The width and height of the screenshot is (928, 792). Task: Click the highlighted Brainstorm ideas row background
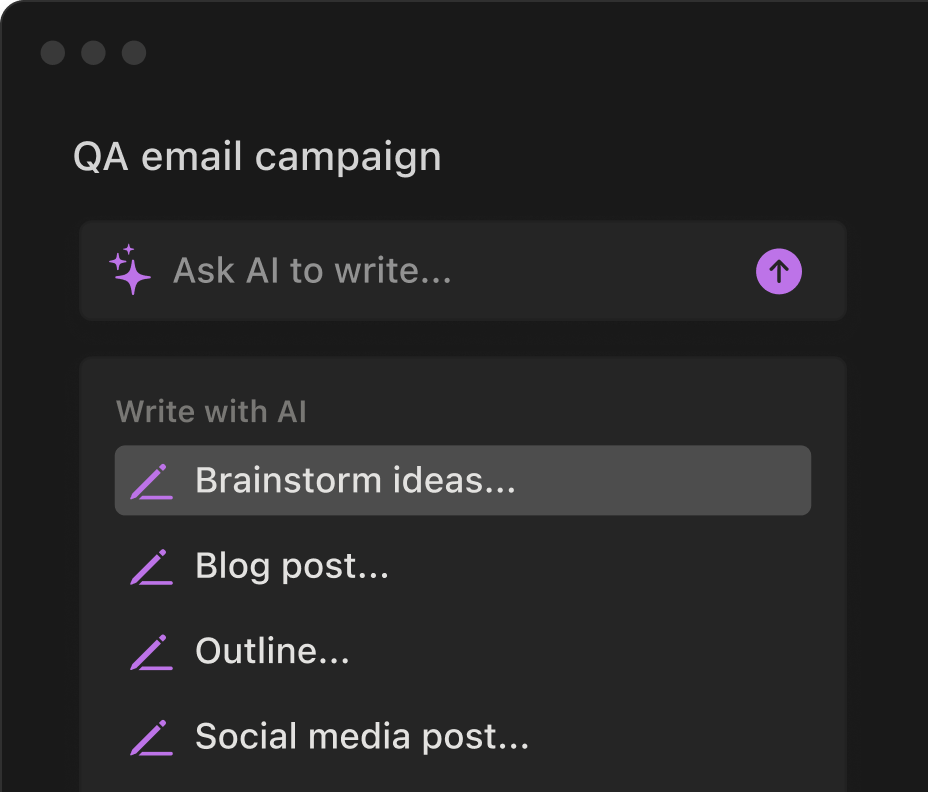663,480
